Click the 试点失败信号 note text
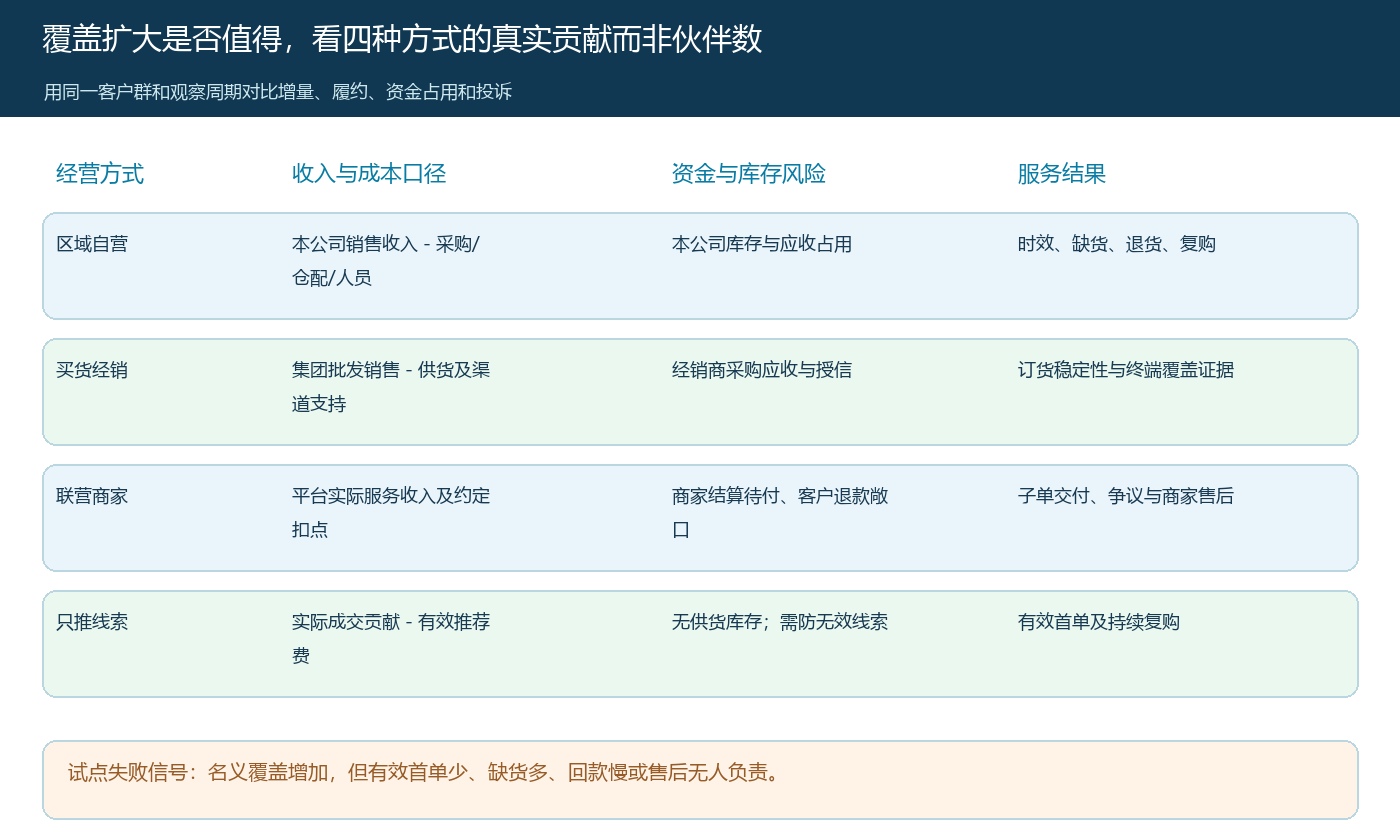Viewport: 1400px width, 840px height. click(x=424, y=773)
